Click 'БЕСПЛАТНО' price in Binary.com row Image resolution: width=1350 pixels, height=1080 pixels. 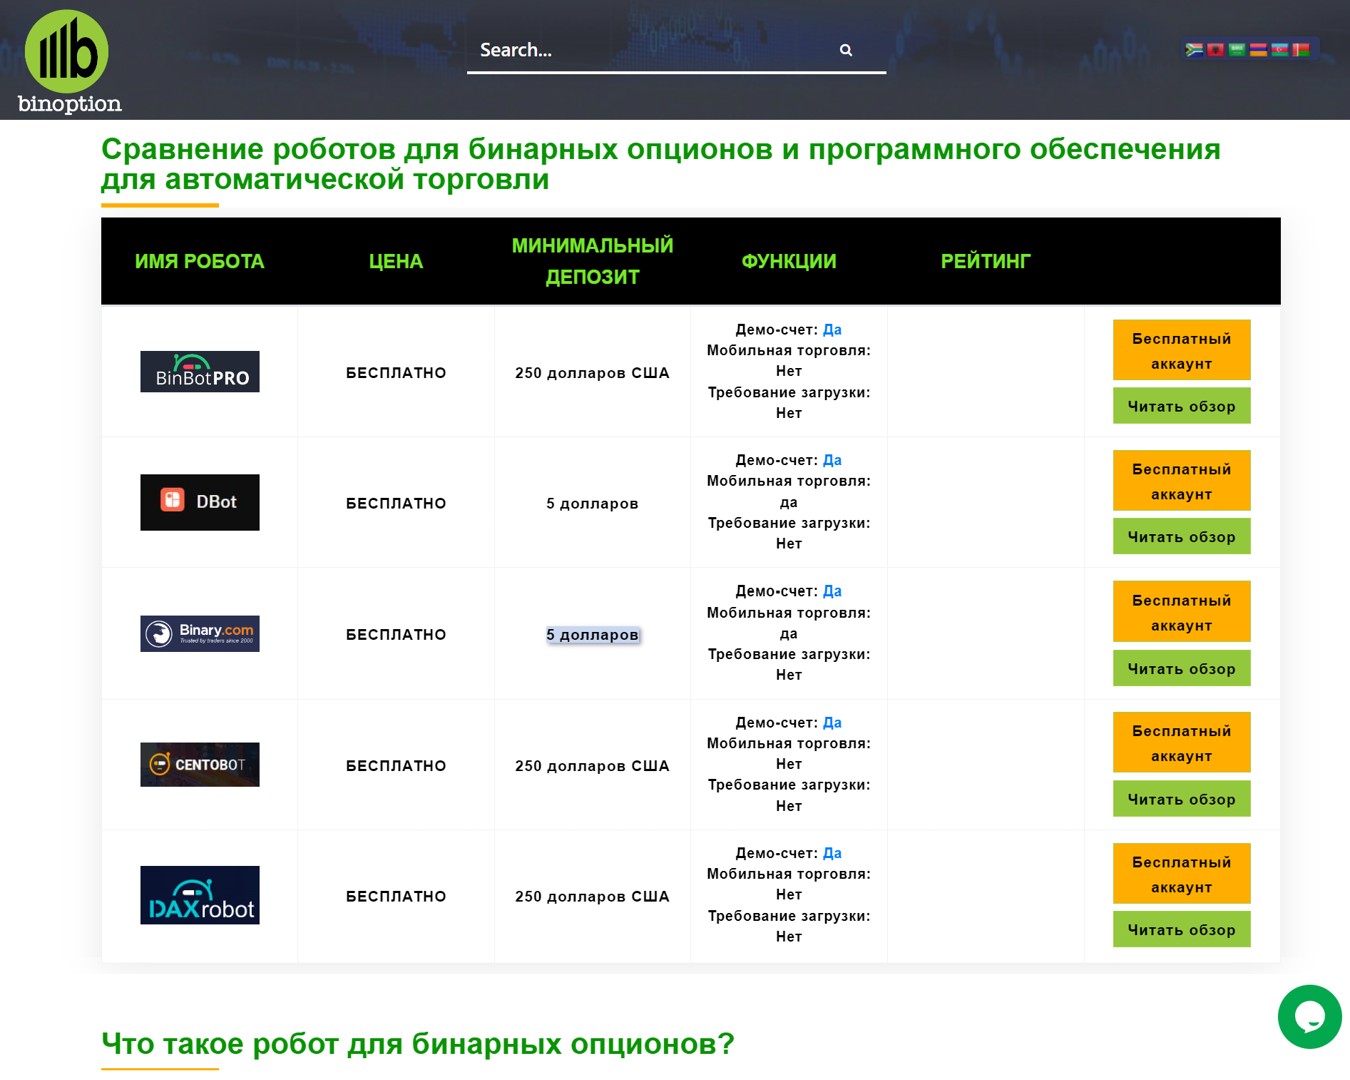pyautogui.click(x=396, y=635)
